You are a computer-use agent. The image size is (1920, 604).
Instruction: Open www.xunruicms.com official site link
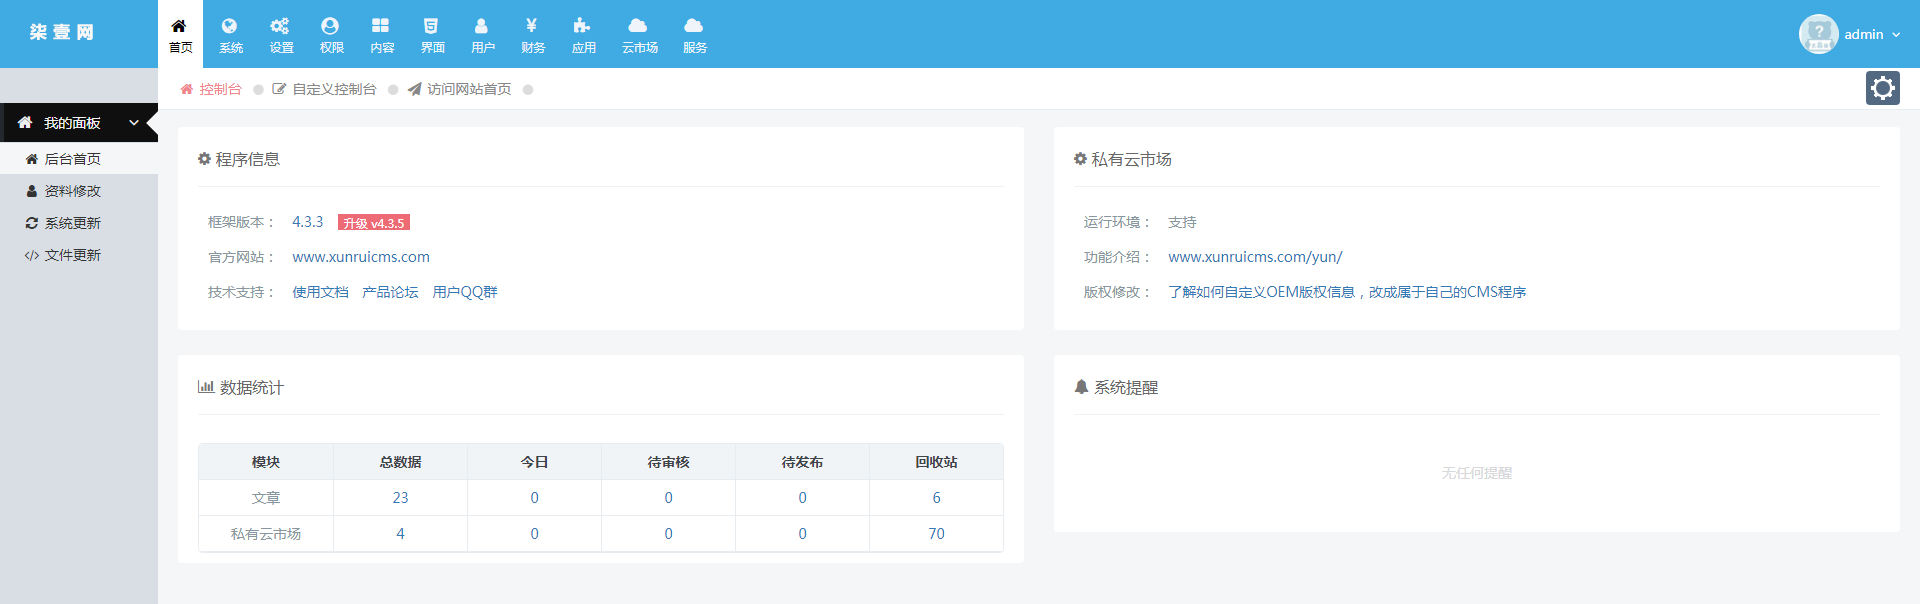coord(361,257)
